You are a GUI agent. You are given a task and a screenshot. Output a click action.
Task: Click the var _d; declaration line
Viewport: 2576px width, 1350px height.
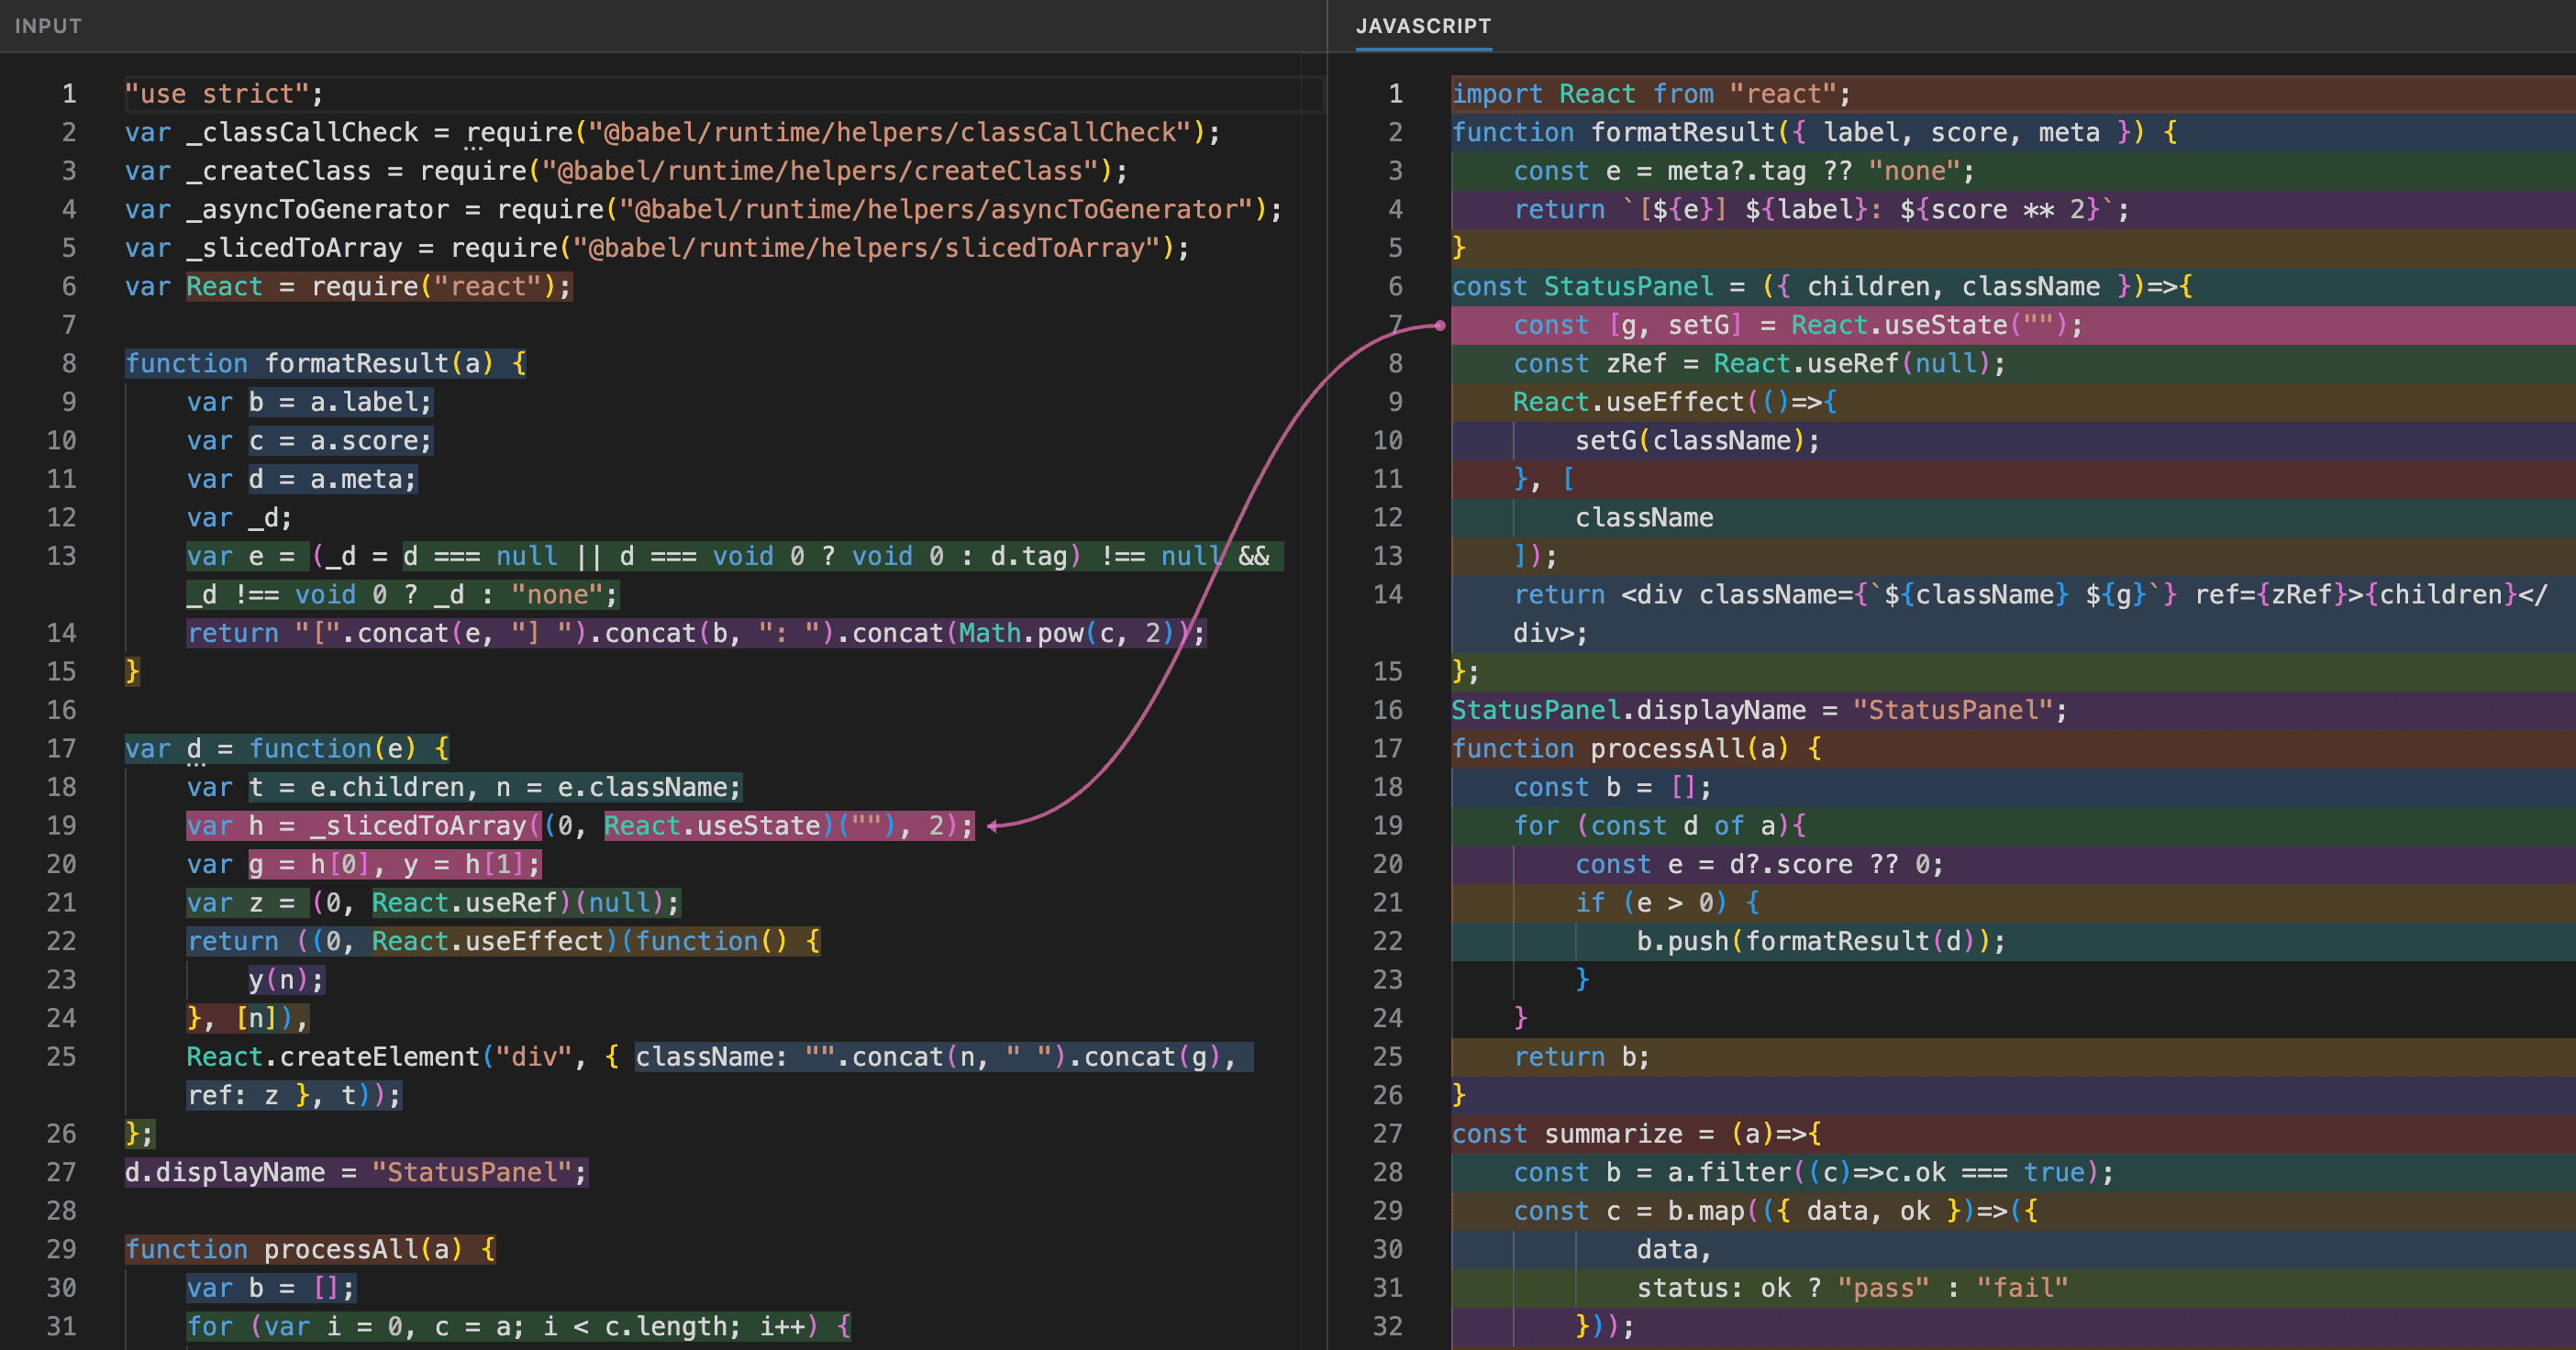coord(240,518)
